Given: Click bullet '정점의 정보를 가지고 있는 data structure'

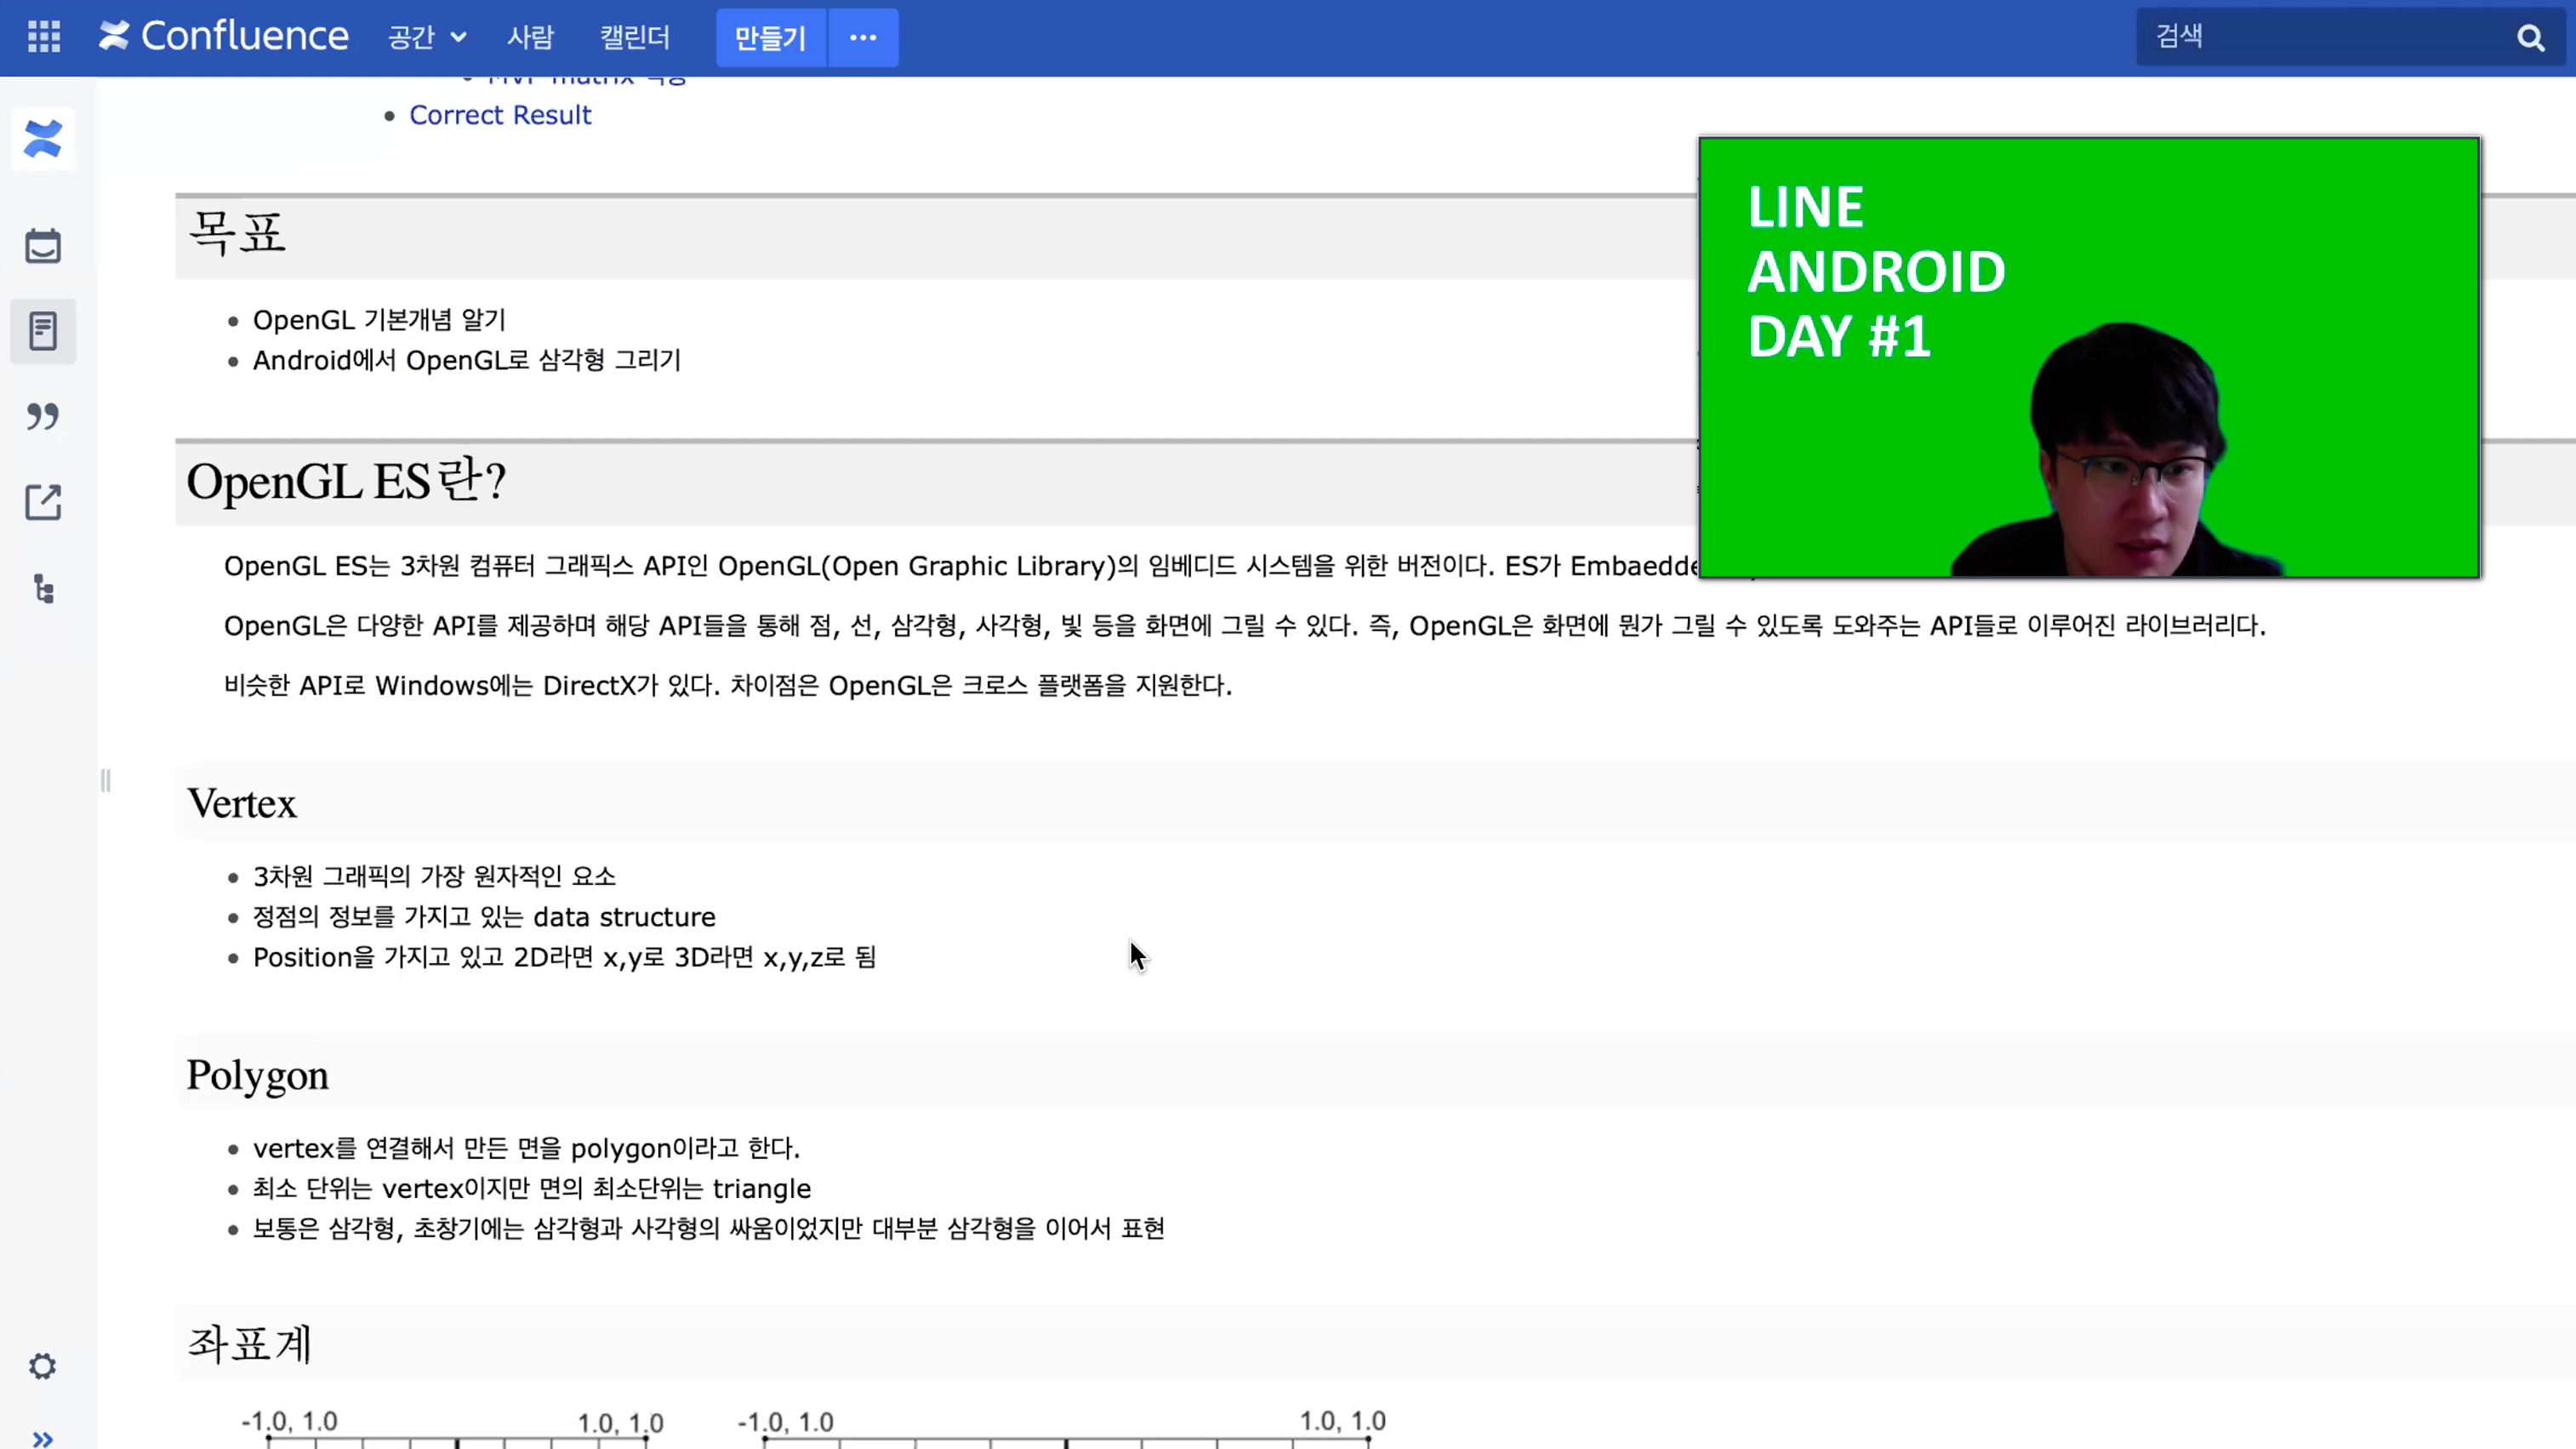Looking at the screenshot, I should [484, 917].
